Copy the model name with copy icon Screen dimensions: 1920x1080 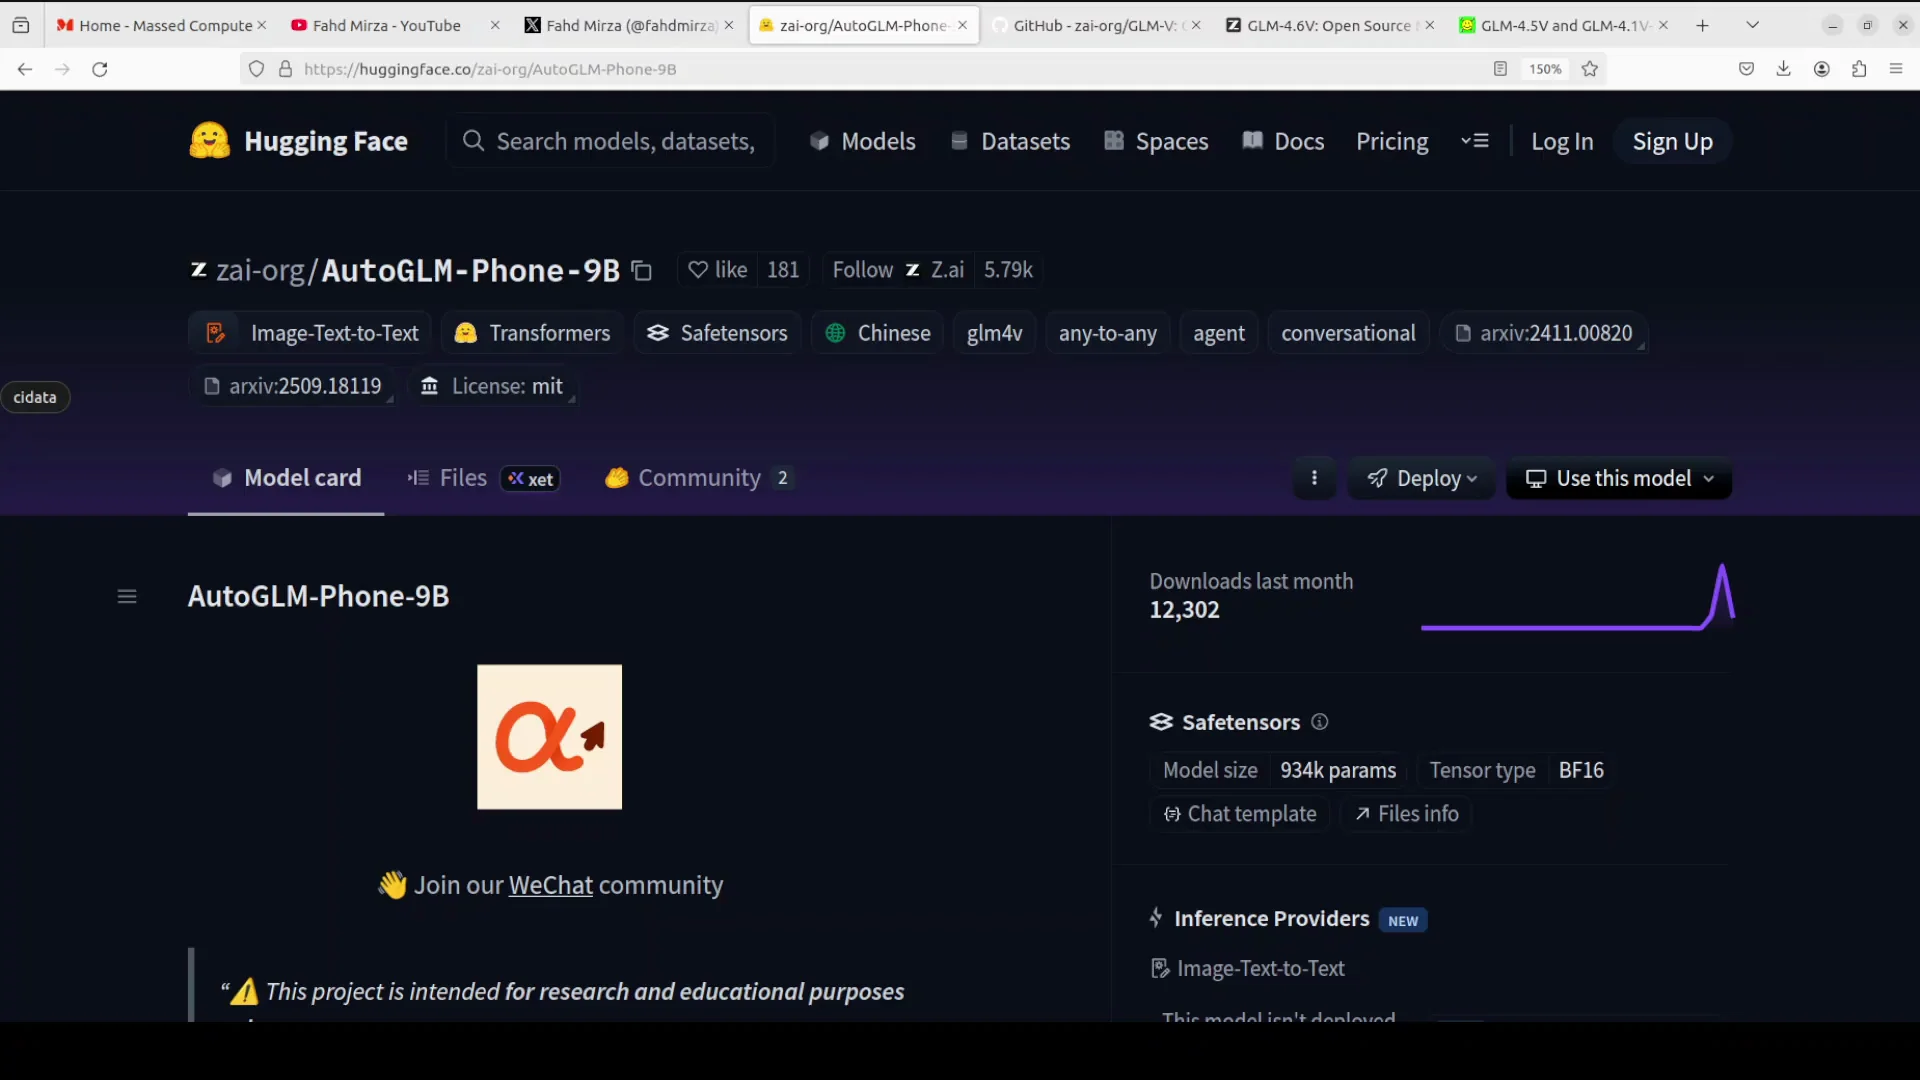642,270
